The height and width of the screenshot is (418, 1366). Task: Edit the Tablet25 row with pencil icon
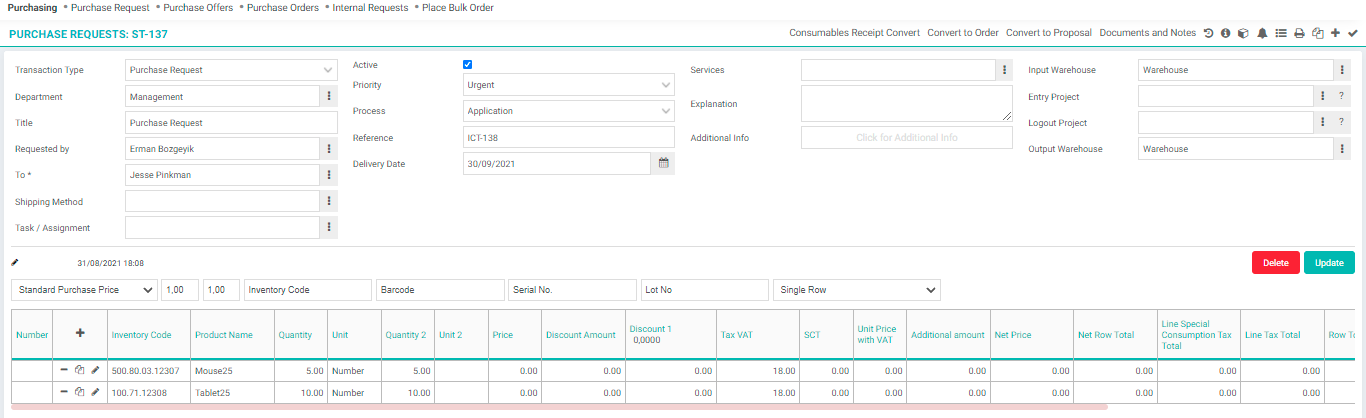coord(95,393)
